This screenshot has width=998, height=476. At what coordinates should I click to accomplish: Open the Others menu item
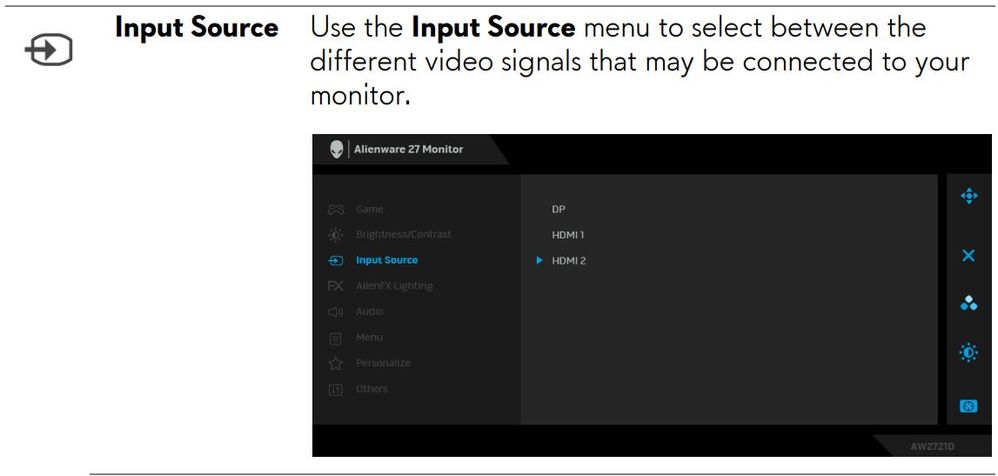coord(371,388)
